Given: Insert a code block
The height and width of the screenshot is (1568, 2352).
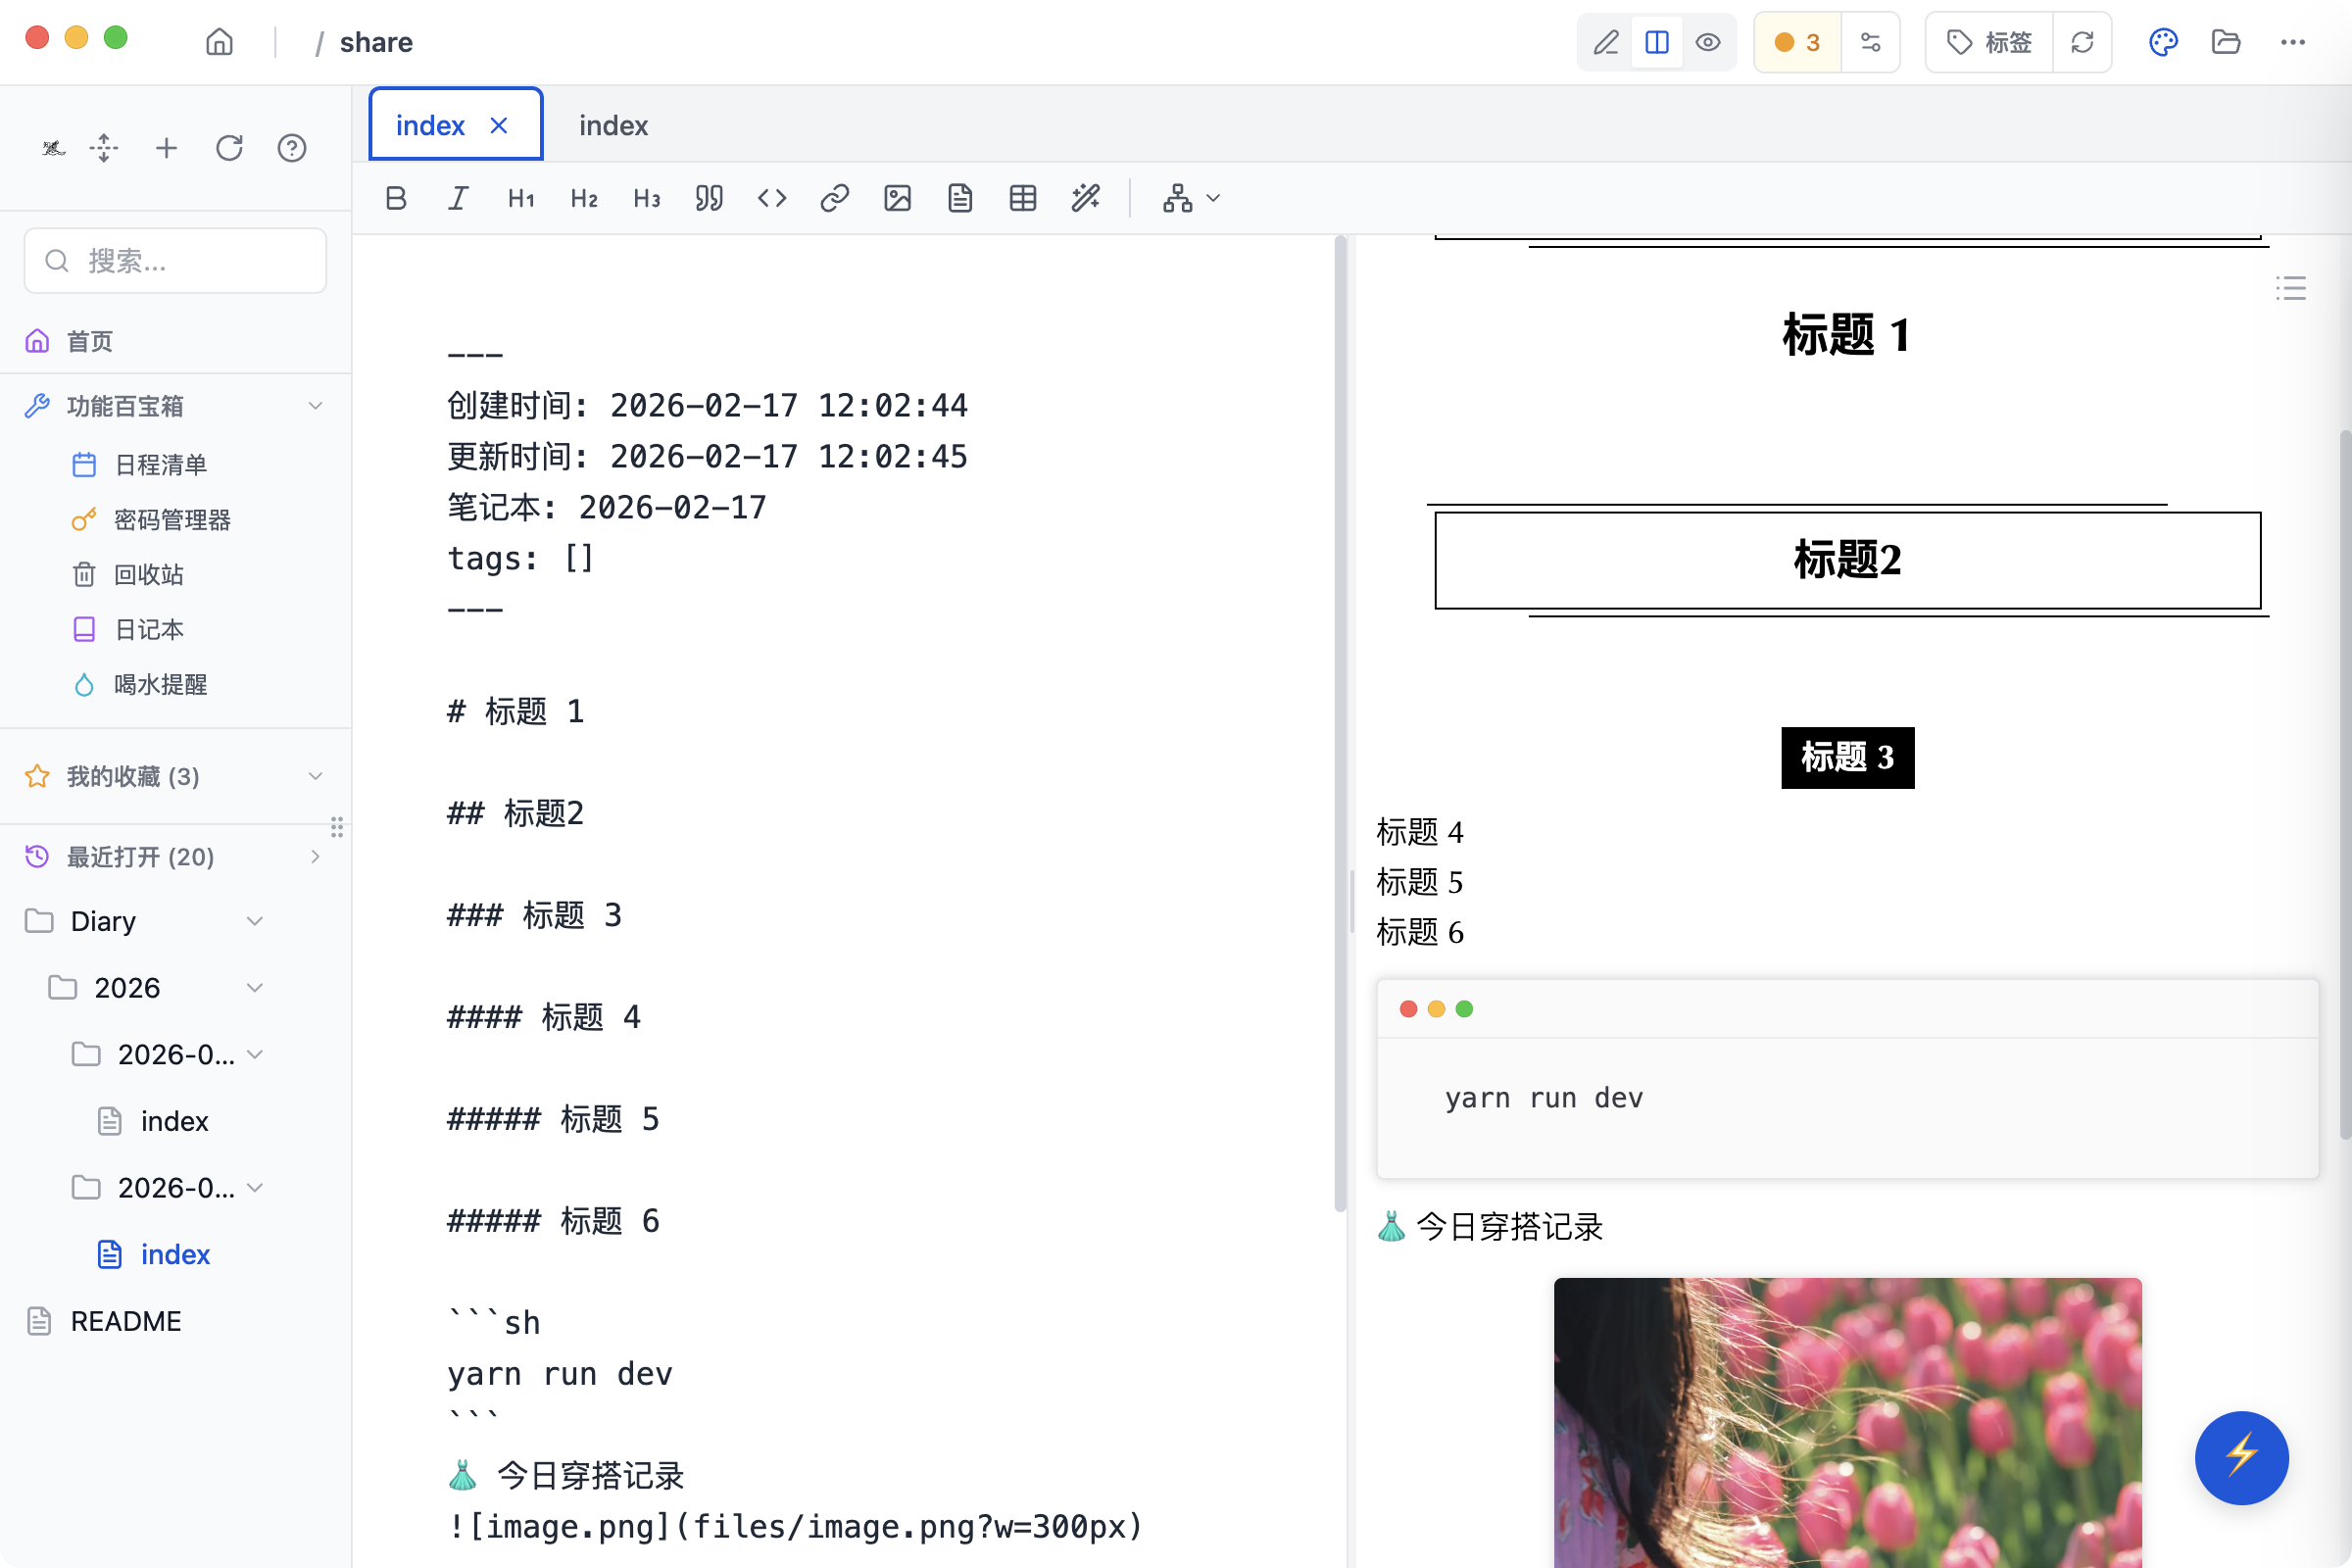Looking at the screenshot, I should 771,198.
